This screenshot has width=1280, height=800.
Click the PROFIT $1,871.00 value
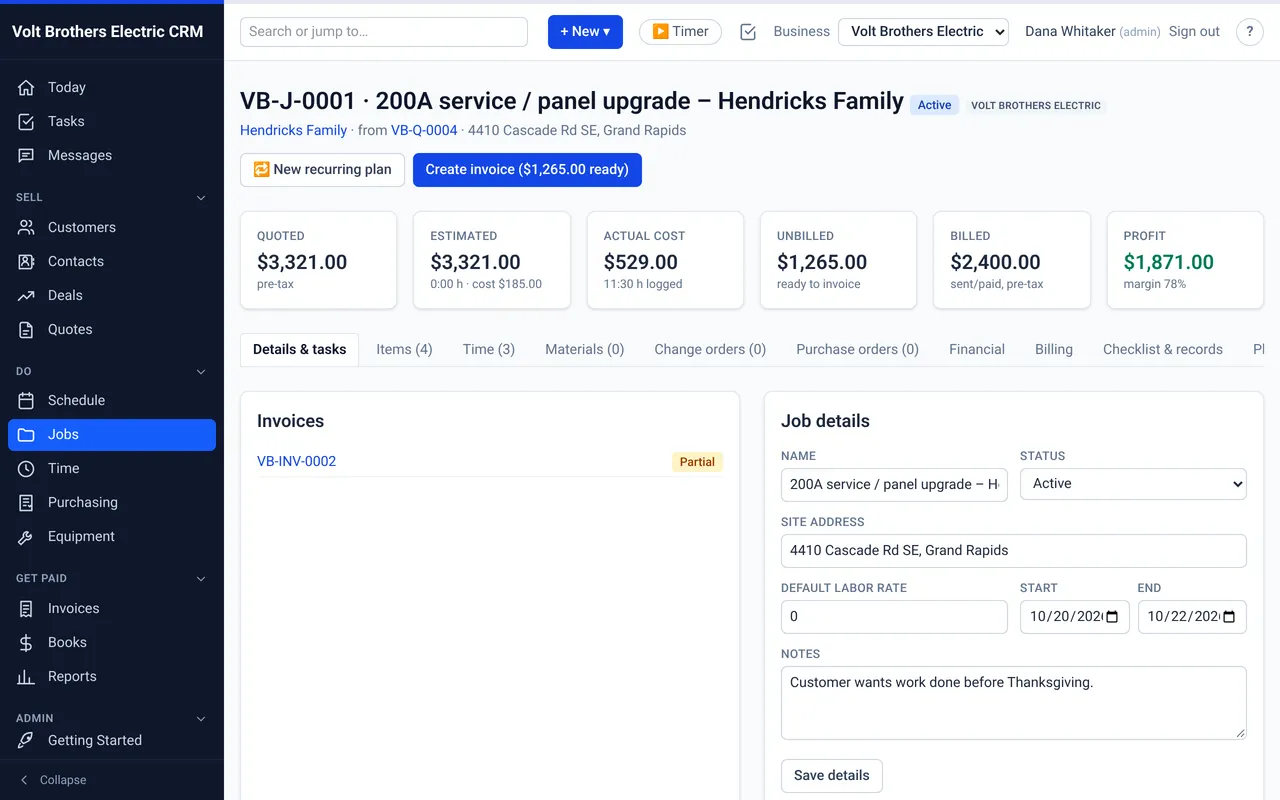coord(1168,262)
